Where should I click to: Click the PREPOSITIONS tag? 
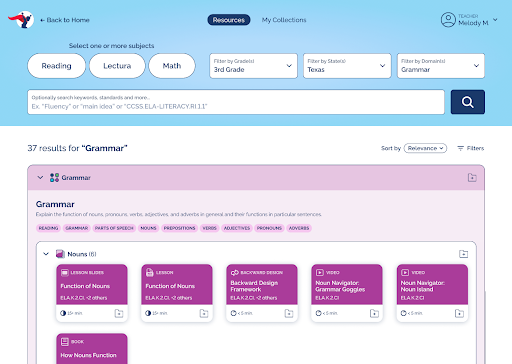[x=179, y=228]
